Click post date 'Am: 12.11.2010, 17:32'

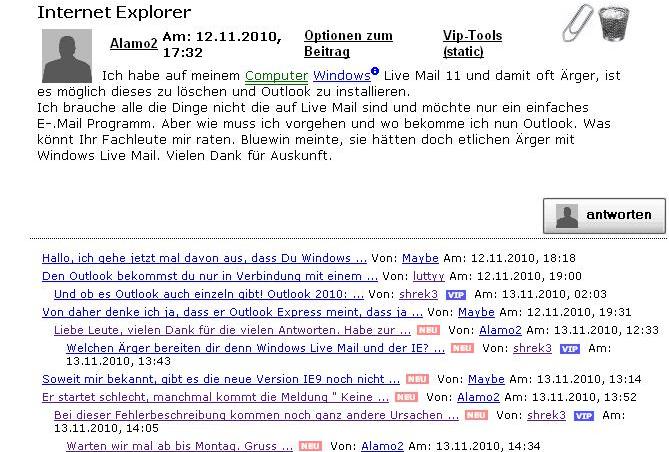(222, 44)
